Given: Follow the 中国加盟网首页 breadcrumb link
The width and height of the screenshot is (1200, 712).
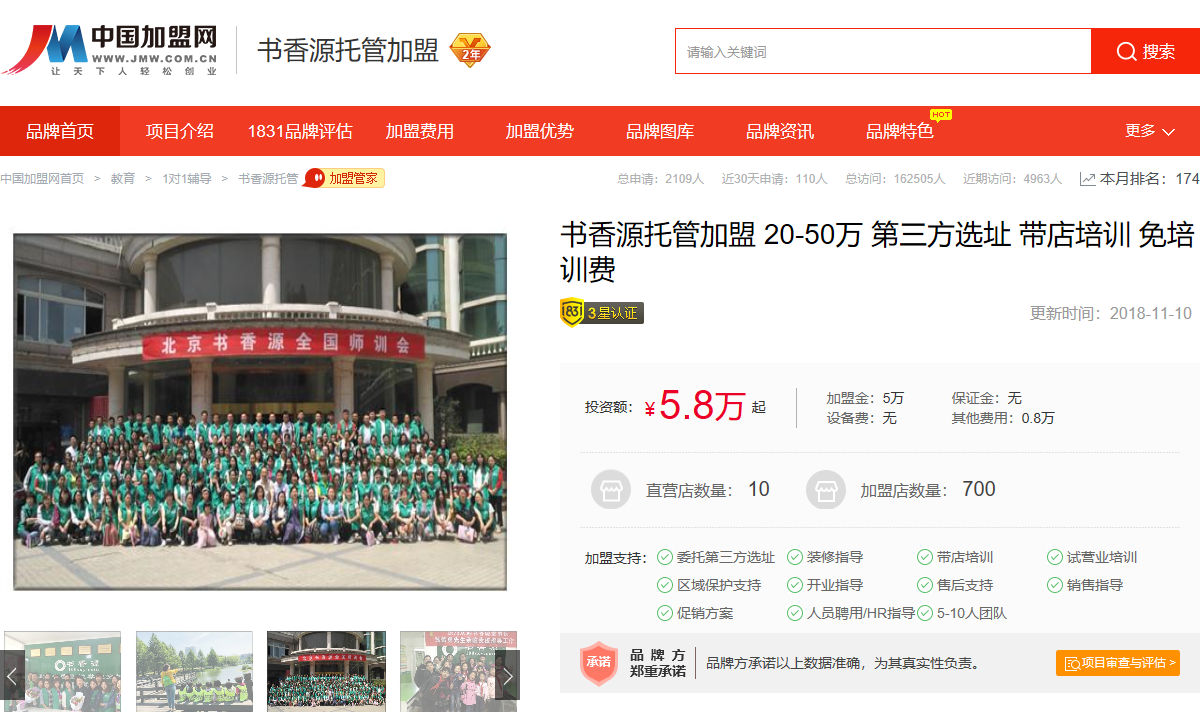Looking at the screenshot, I should click(42, 179).
